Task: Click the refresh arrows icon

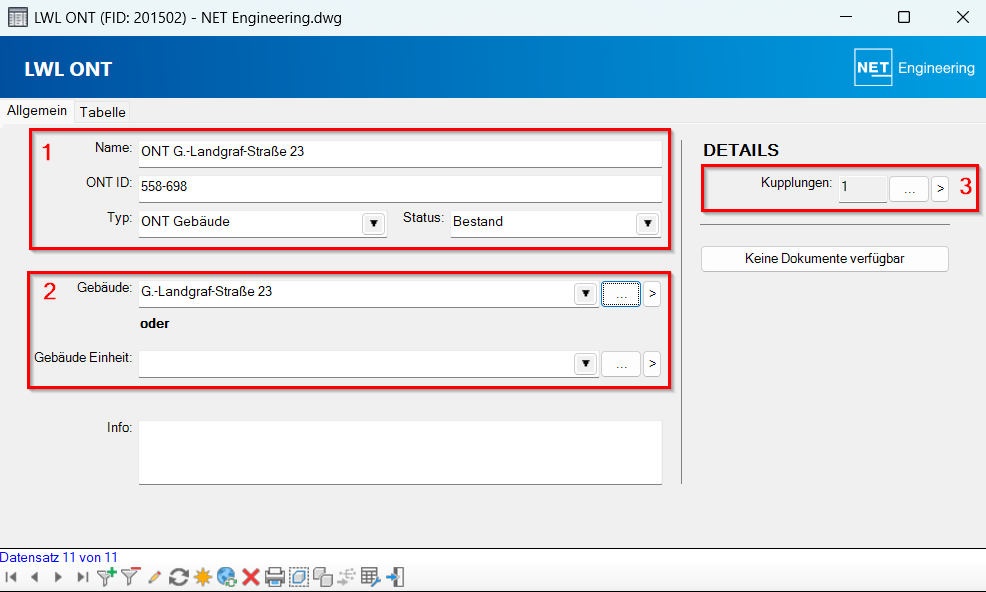Action: 178,577
